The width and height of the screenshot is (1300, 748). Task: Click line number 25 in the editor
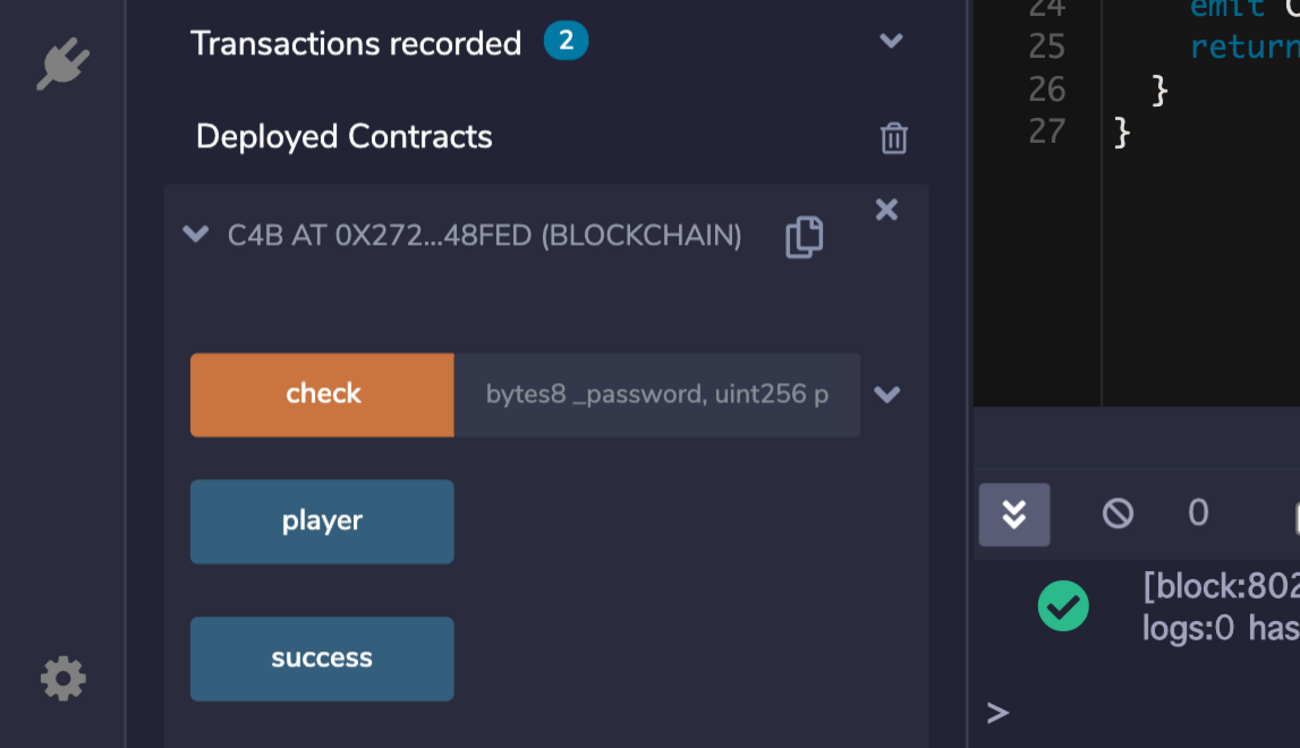click(x=1046, y=46)
